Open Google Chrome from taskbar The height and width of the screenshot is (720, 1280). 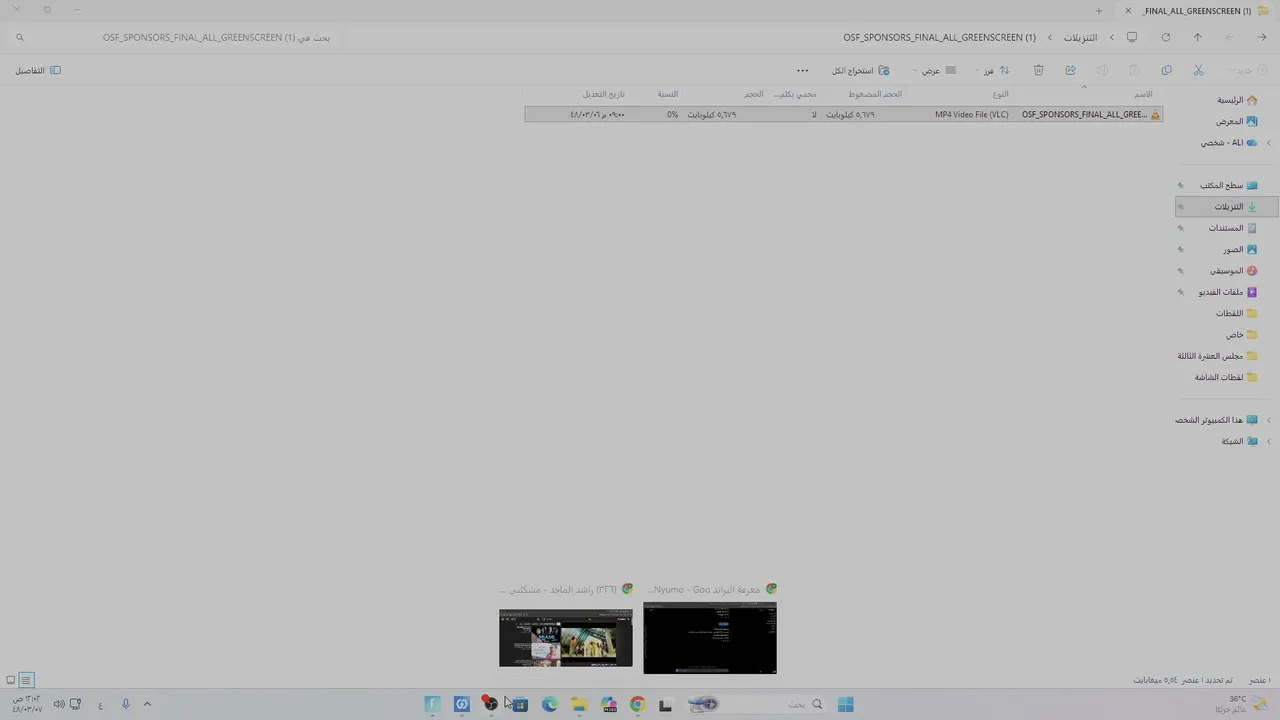[x=637, y=704]
